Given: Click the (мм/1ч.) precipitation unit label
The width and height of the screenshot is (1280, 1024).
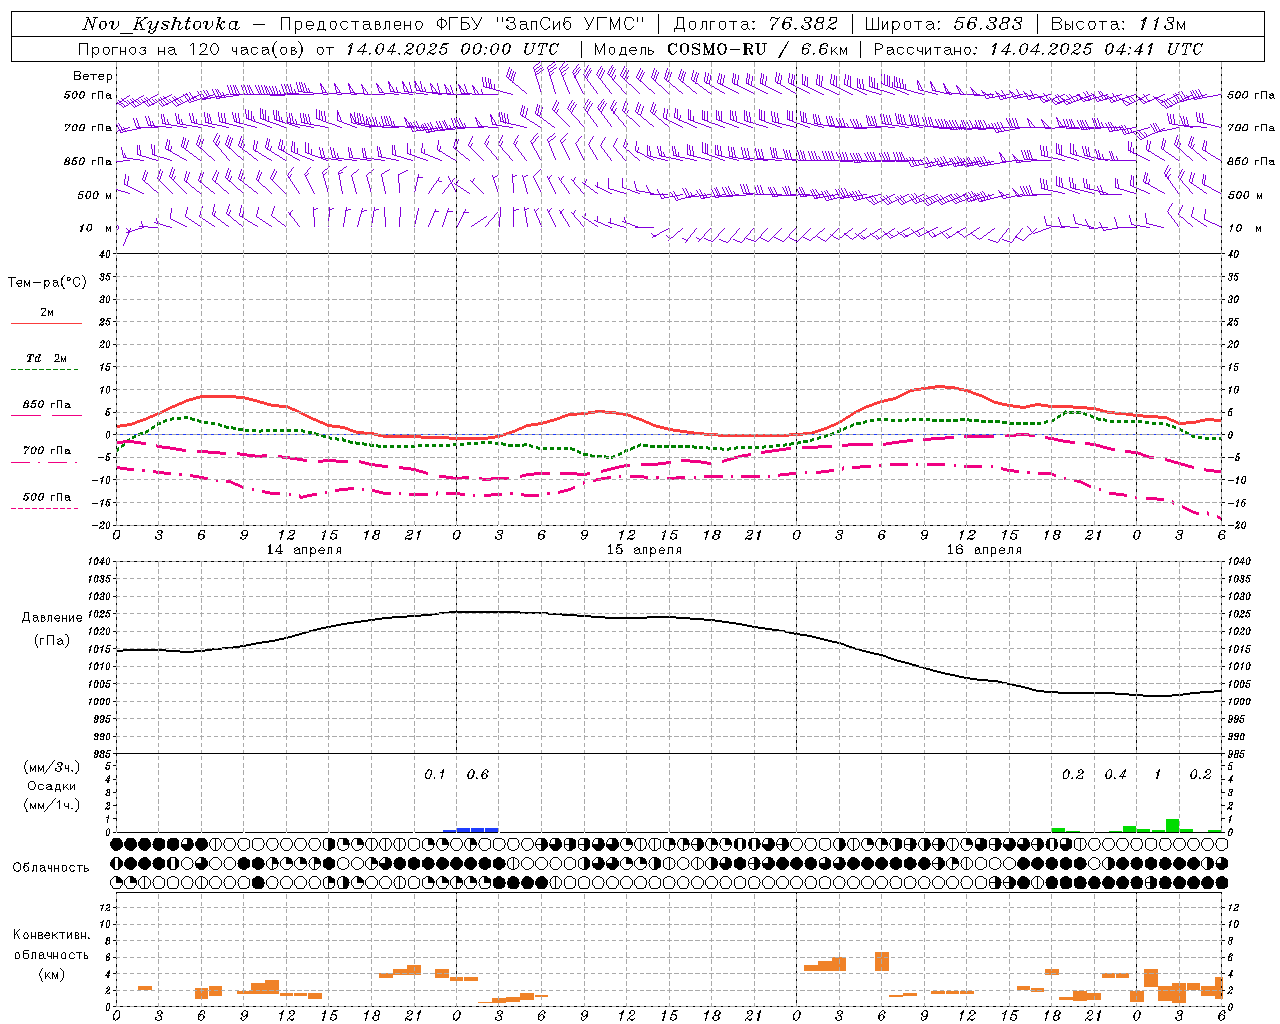Looking at the screenshot, I should point(51,805).
